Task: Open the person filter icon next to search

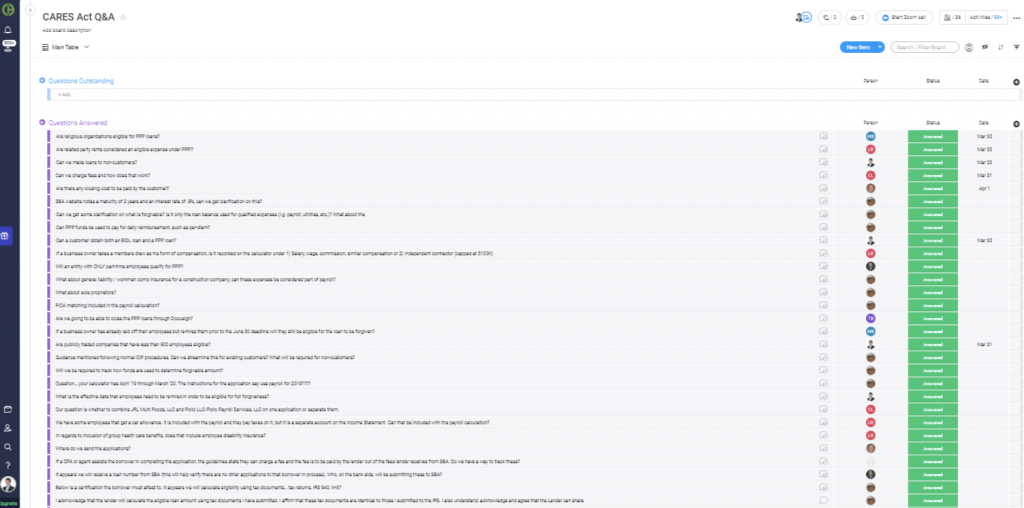Action: tap(969, 47)
